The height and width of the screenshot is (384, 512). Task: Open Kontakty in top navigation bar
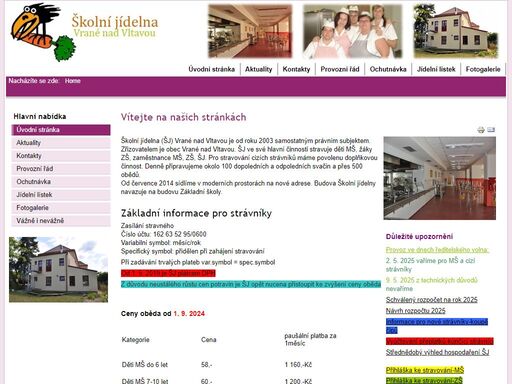point(296,69)
